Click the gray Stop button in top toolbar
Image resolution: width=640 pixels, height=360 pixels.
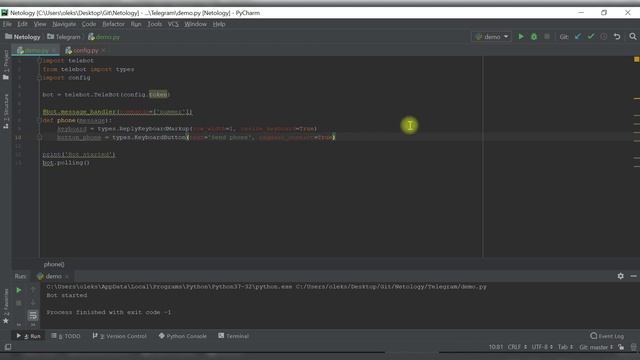(547, 37)
